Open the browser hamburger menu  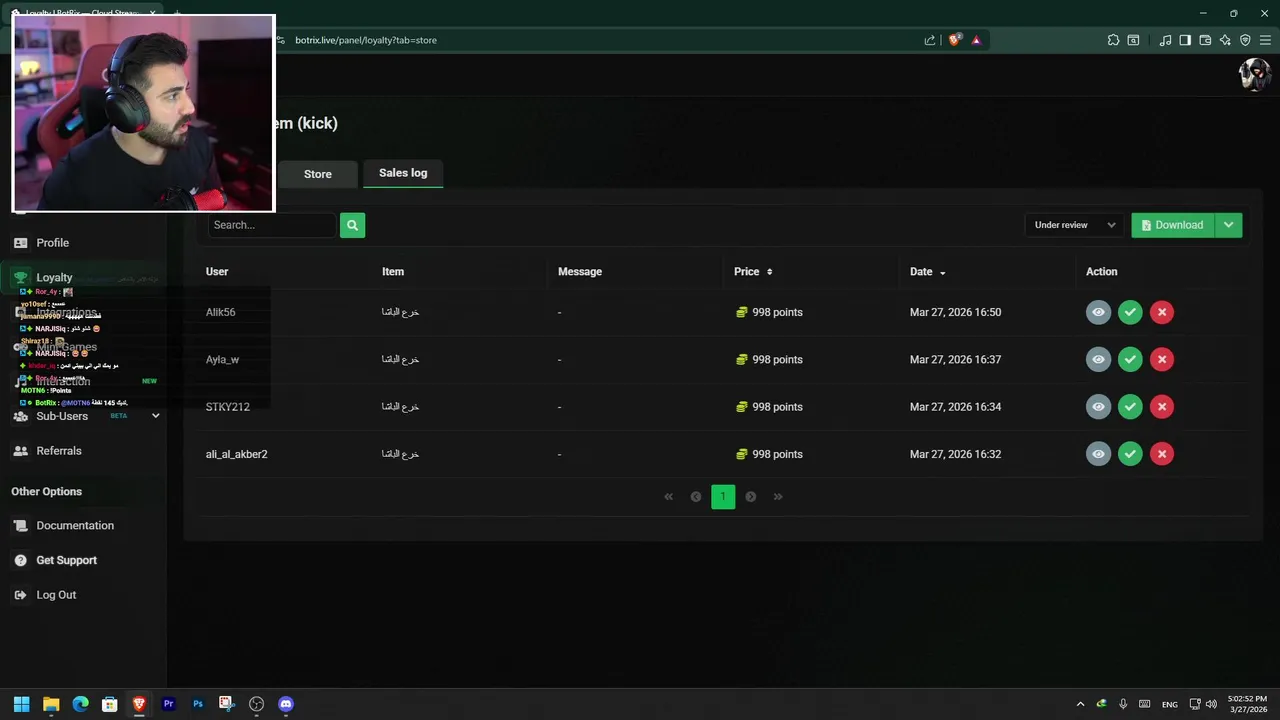pos(1265,40)
